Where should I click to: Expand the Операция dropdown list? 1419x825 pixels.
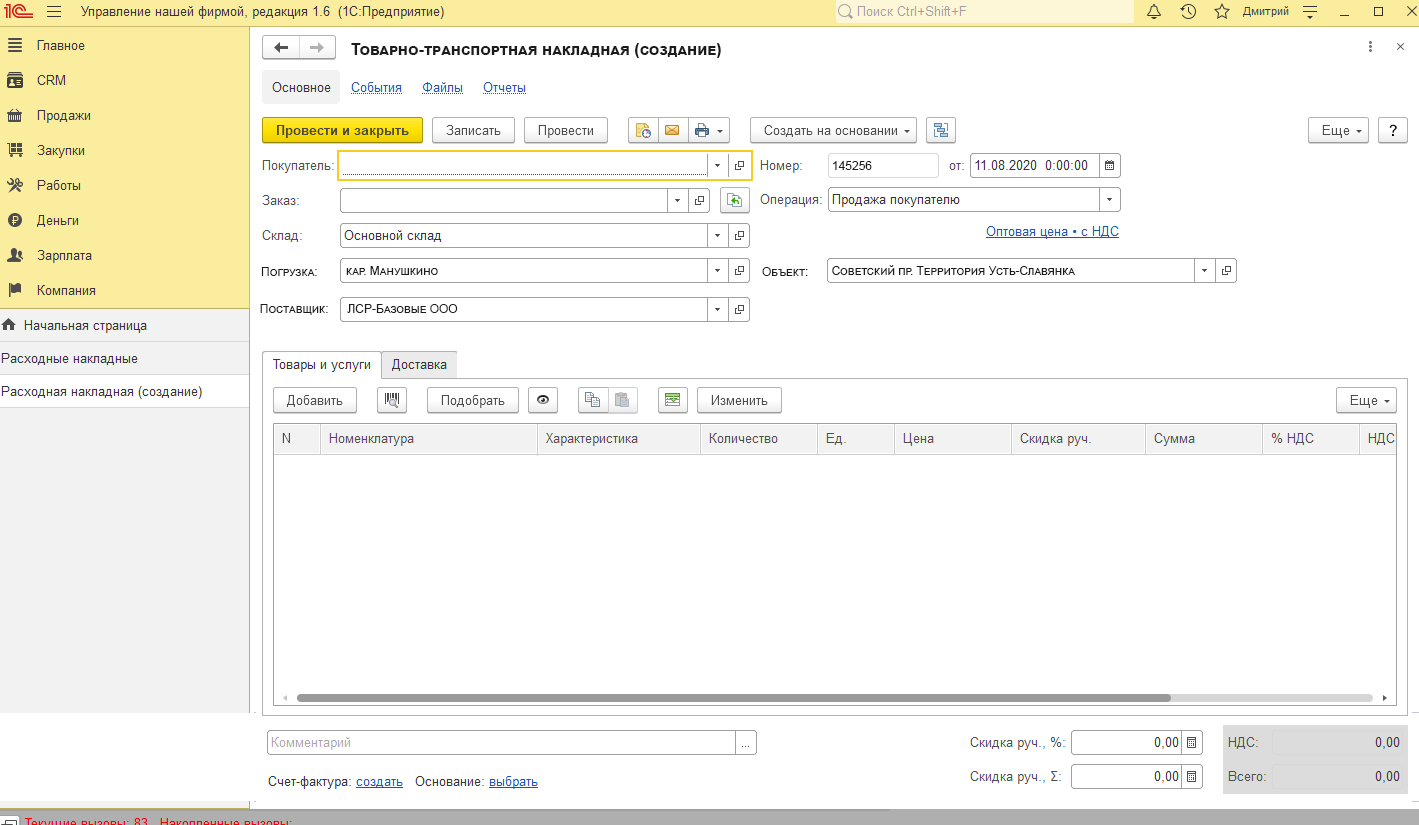[x=1109, y=200]
